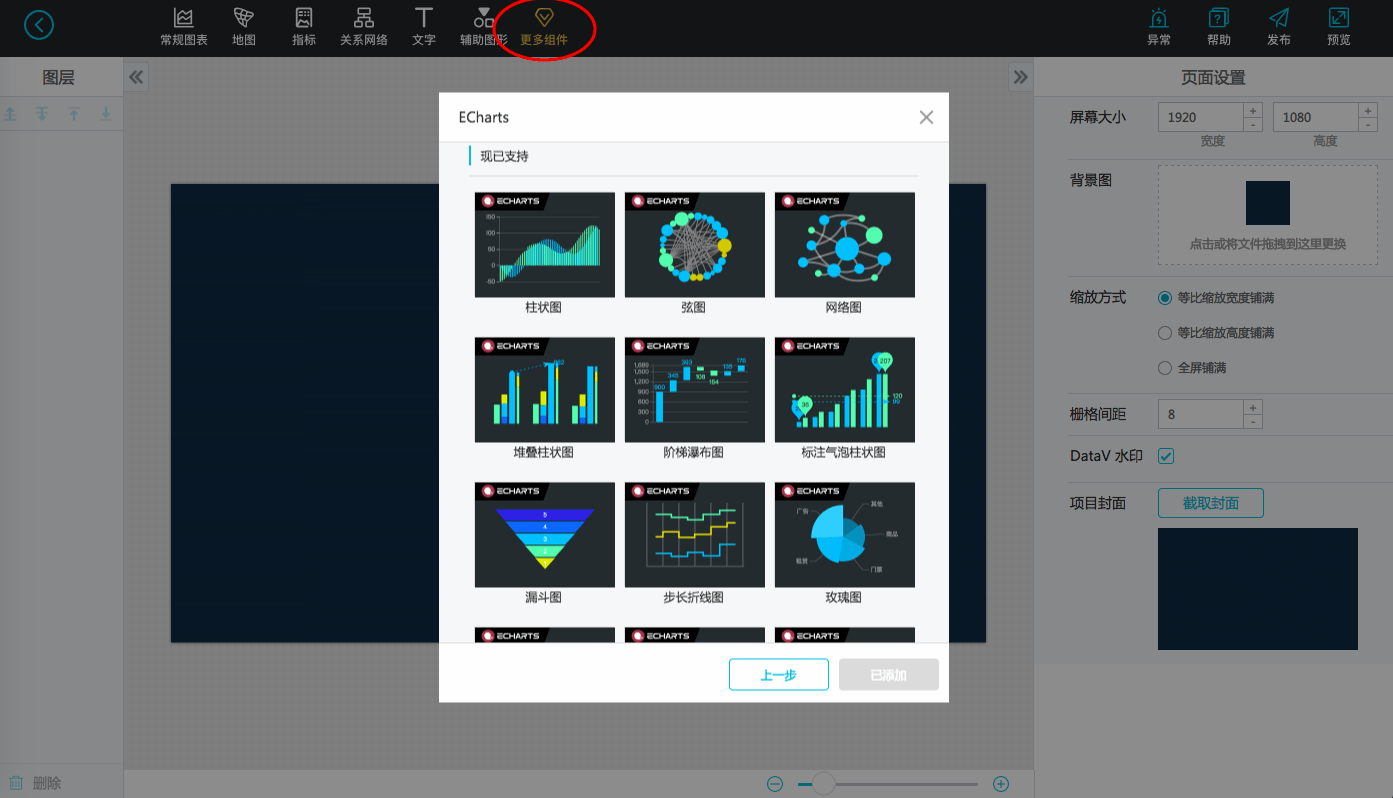
Task: Click the 宽度 width field showing 1920
Action: click(1200, 117)
